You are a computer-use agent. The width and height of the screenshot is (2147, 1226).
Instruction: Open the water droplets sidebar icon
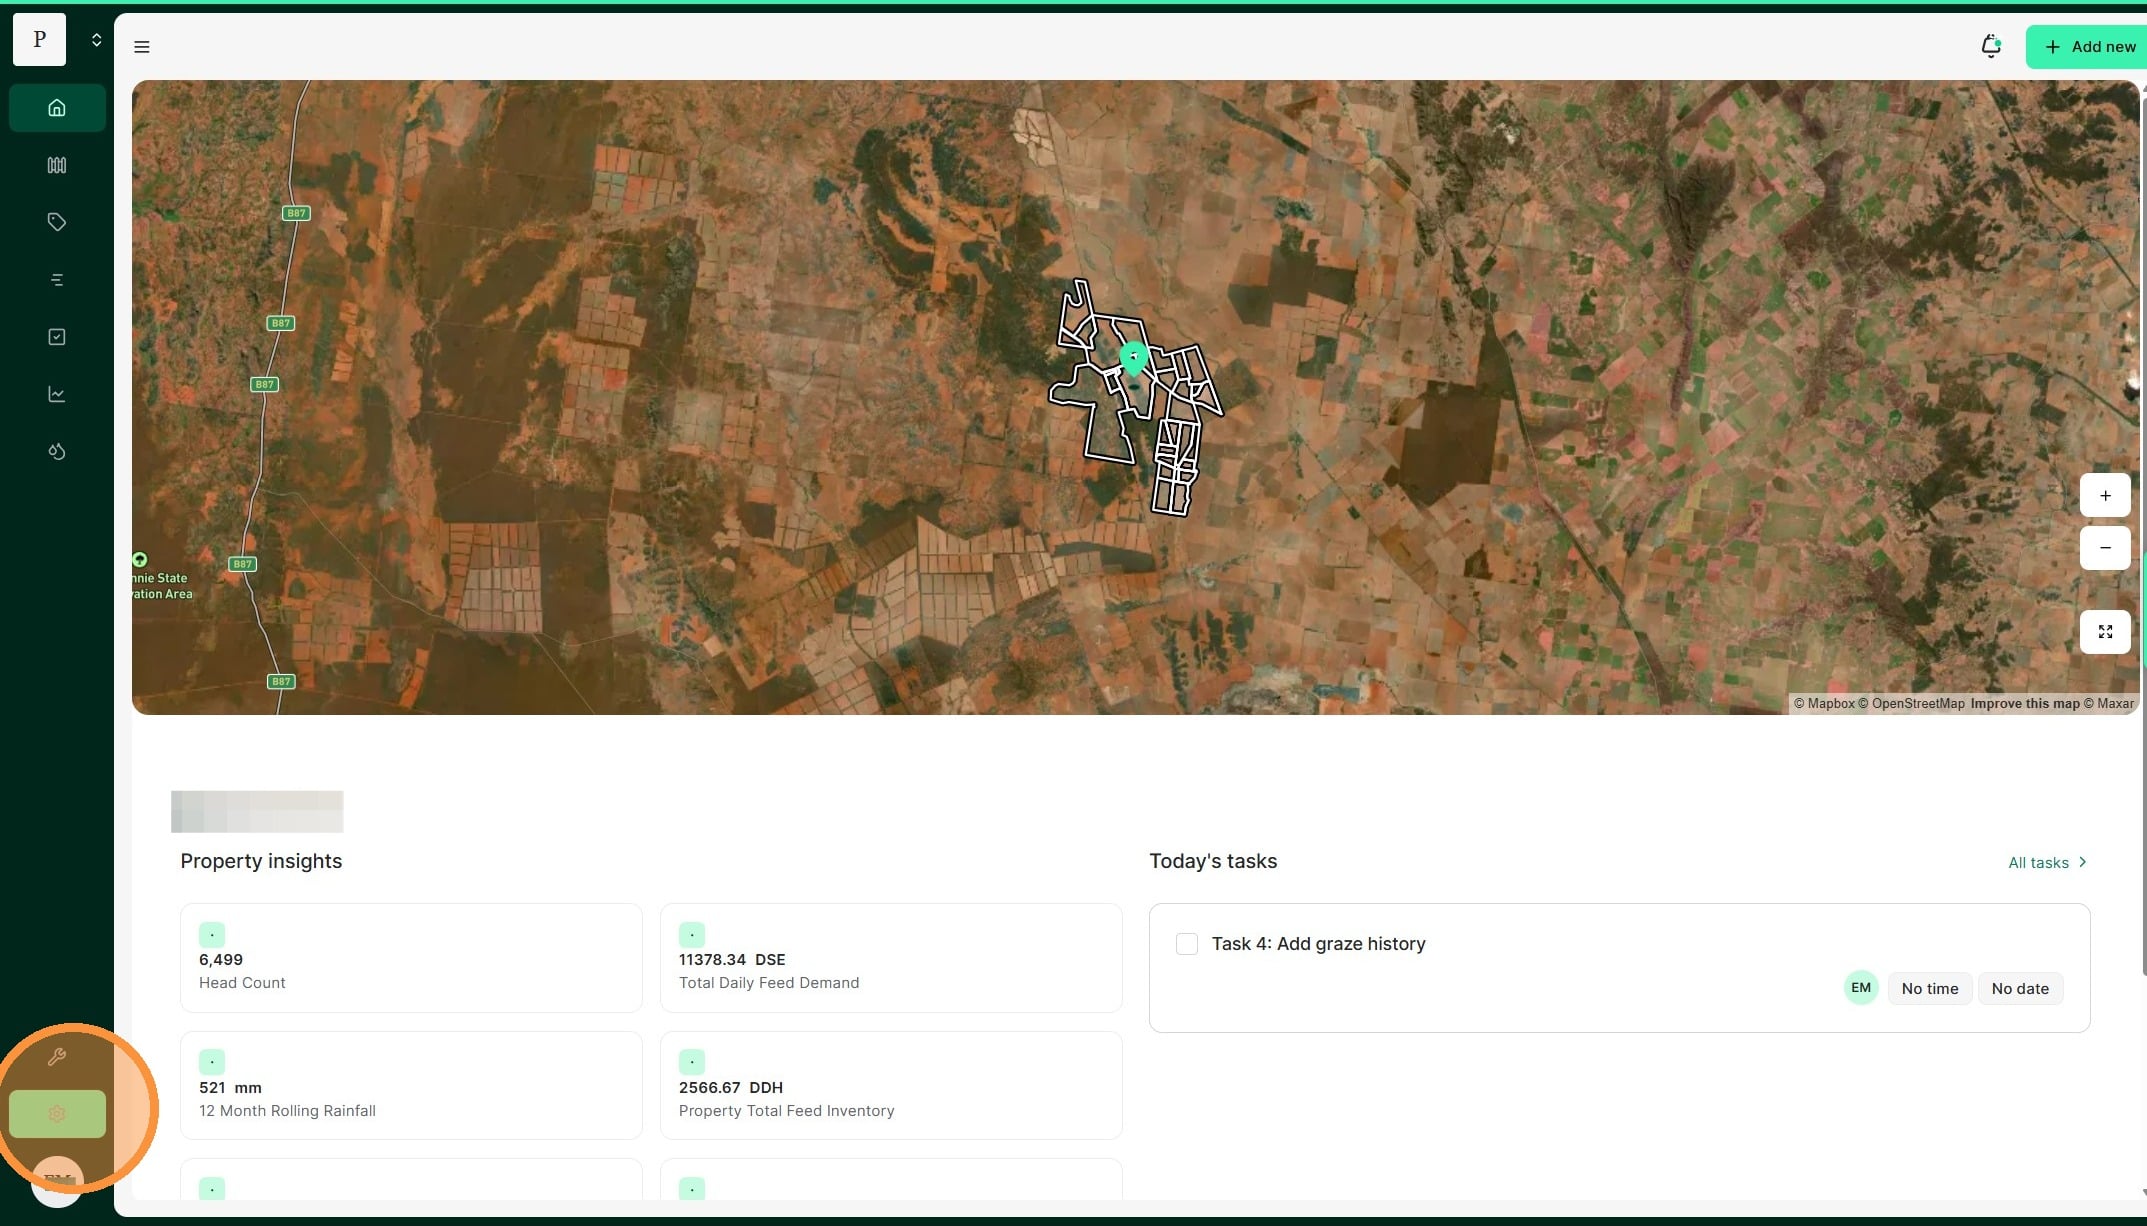click(x=57, y=452)
